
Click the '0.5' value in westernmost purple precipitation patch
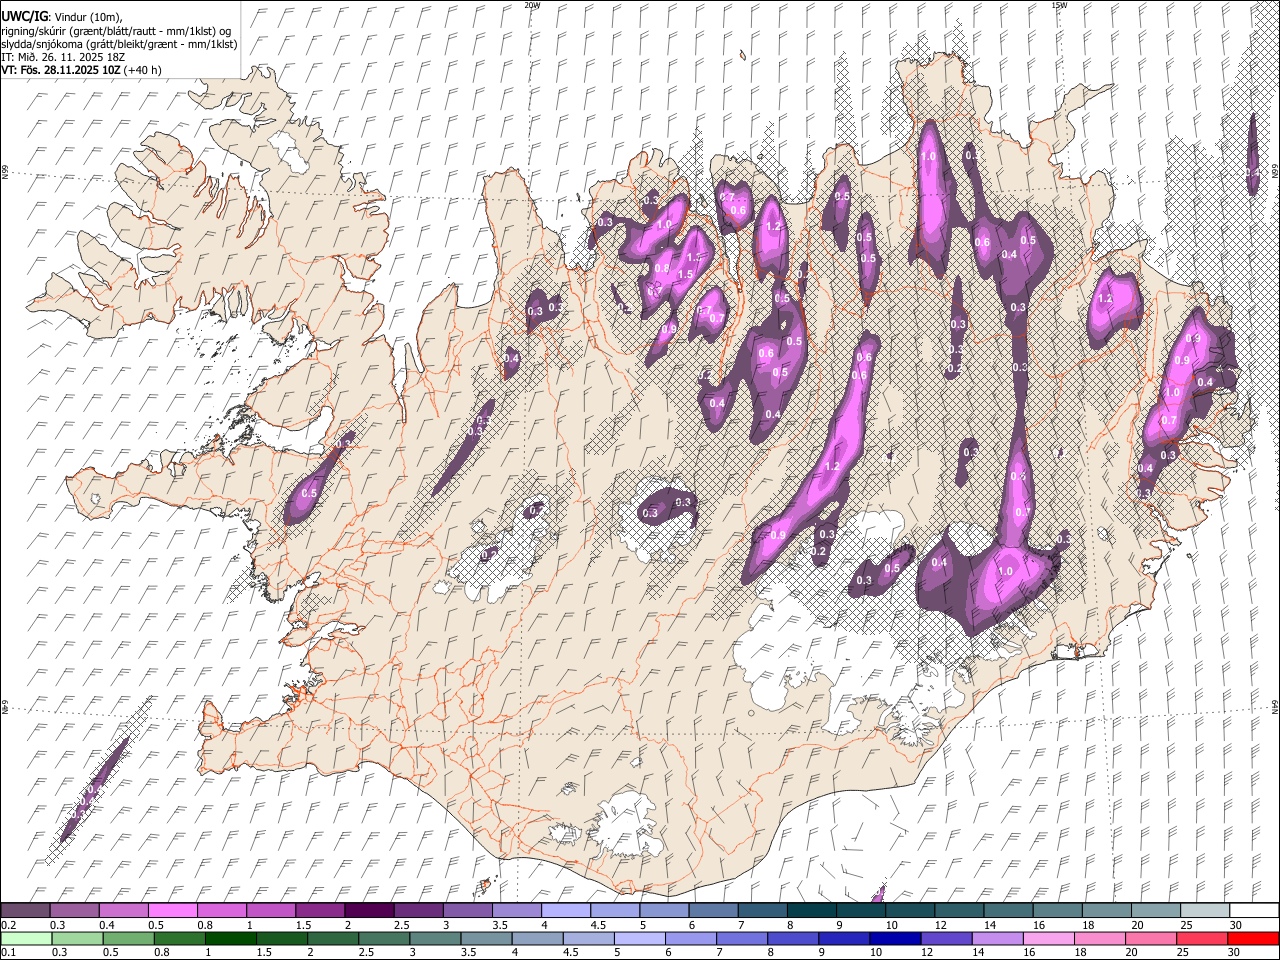click(309, 494)
